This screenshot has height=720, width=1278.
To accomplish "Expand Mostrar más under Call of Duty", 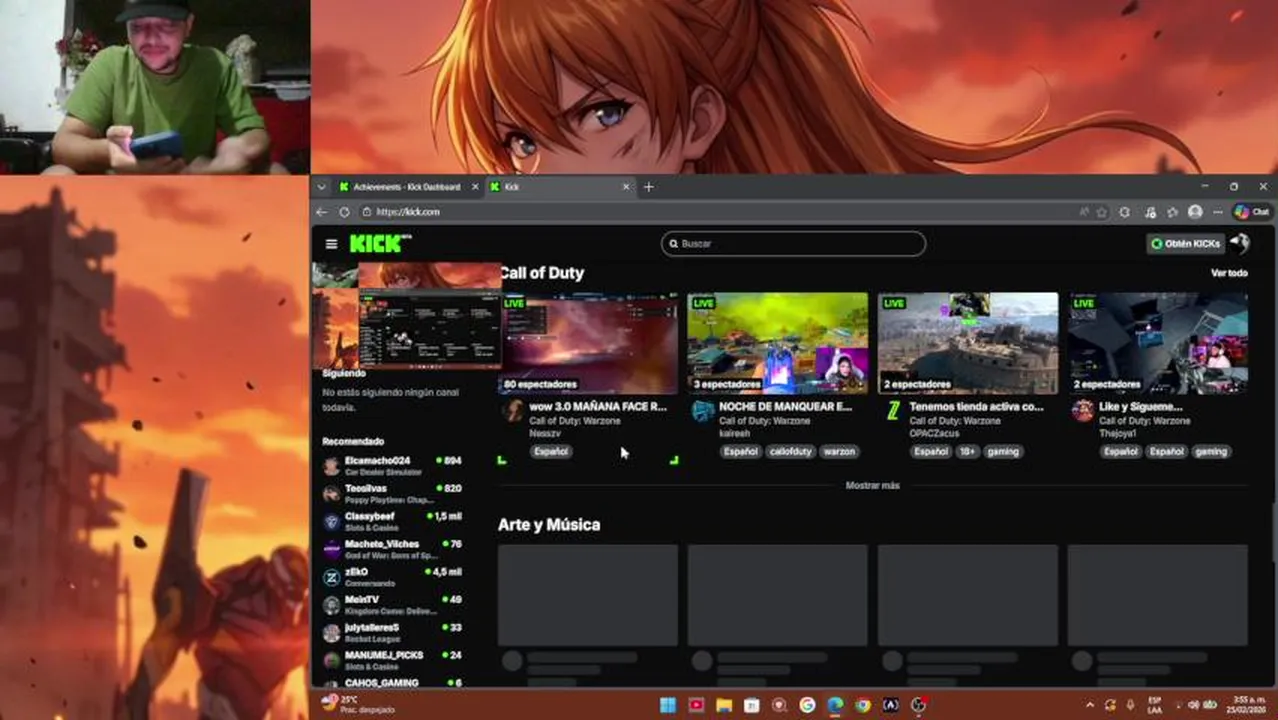I will coord(873,485).
